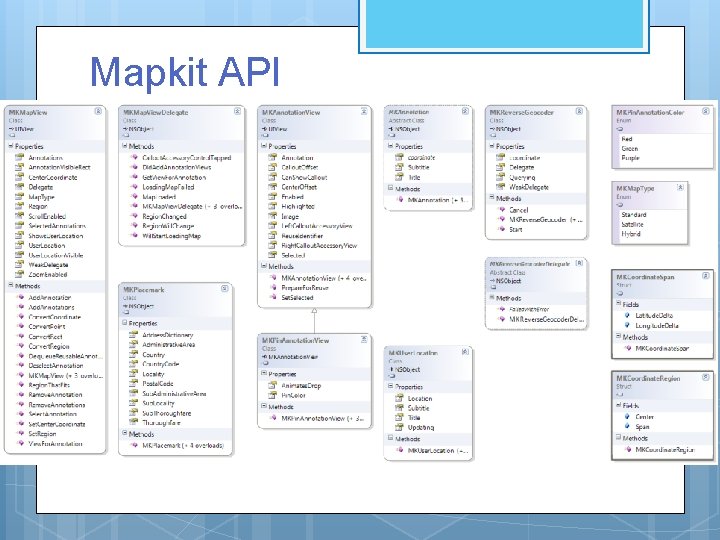Collapse the MKUserLocation class box chevron
This screenshot has width=720, height=540.
point(465,352)
